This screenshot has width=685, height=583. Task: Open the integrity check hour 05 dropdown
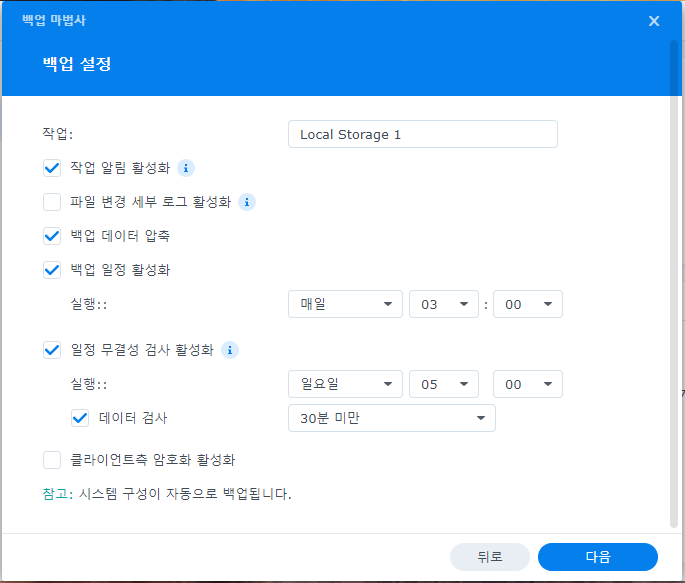click(x=443, y=384)
